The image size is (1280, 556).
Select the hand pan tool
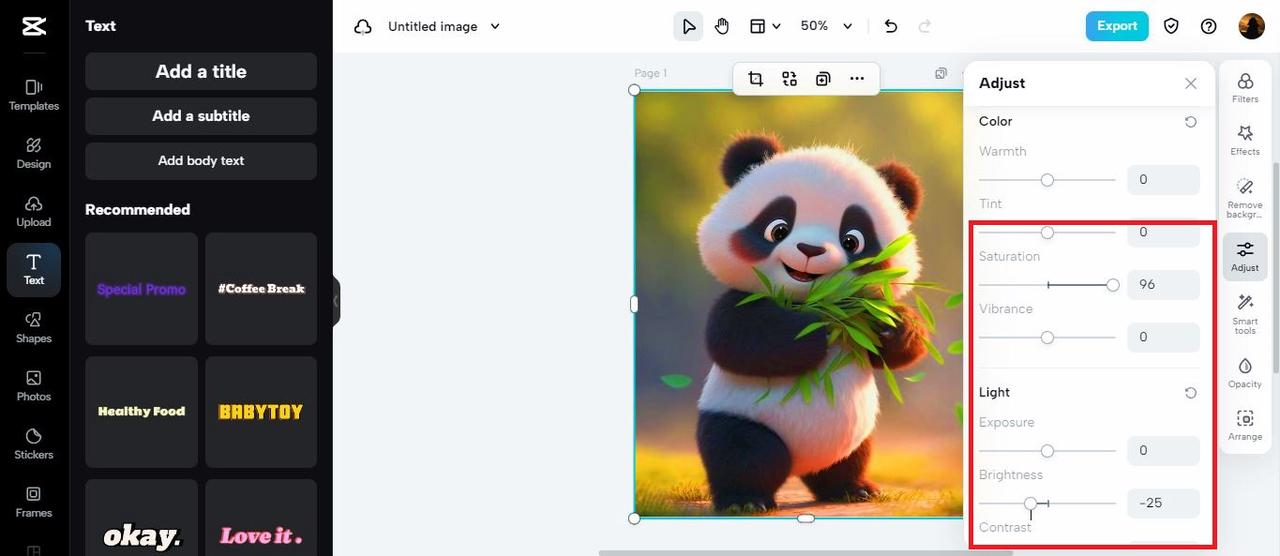pos(722,26)
